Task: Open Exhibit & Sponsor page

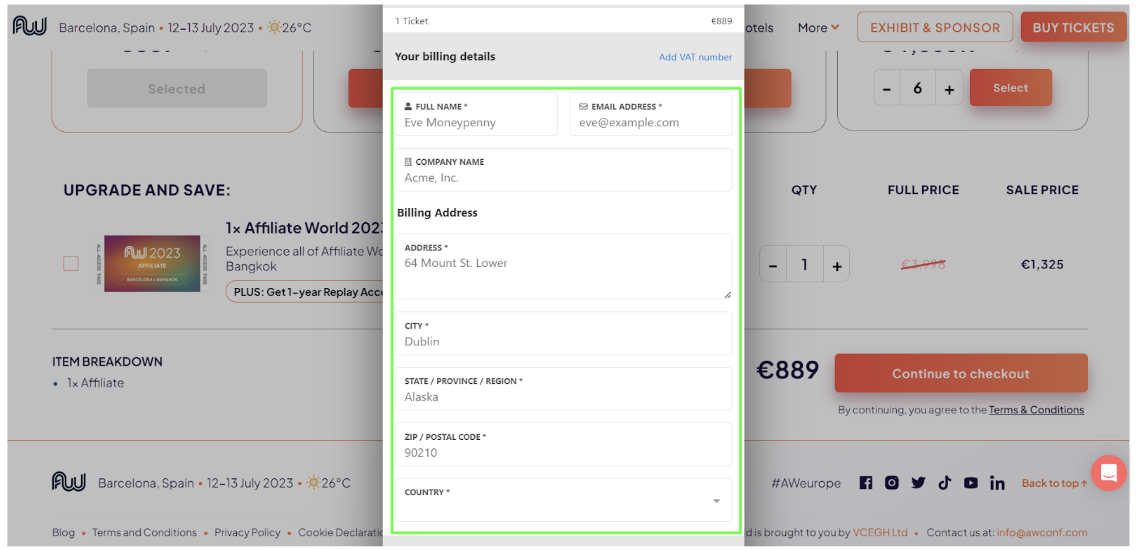Action: click(934, 28)
